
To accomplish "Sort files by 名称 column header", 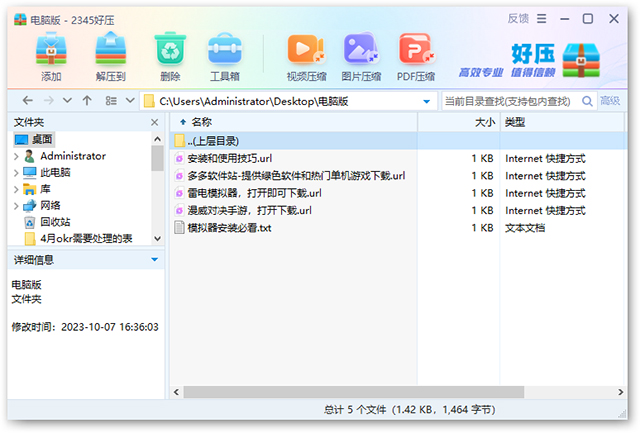I will [x=202, y=122].
